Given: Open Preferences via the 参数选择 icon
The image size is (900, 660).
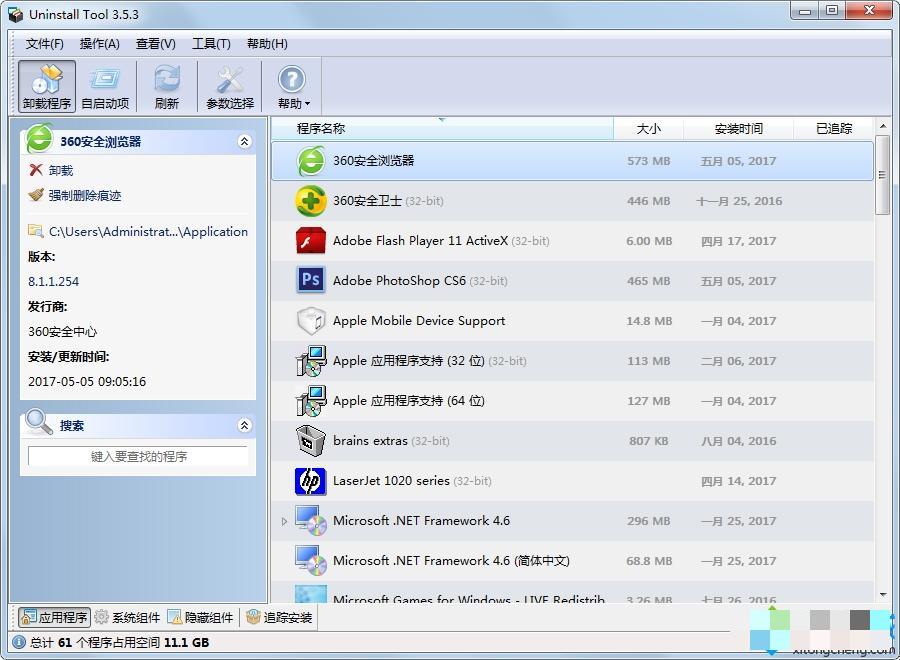Looking at the screenshot, I should pos(230,86).
